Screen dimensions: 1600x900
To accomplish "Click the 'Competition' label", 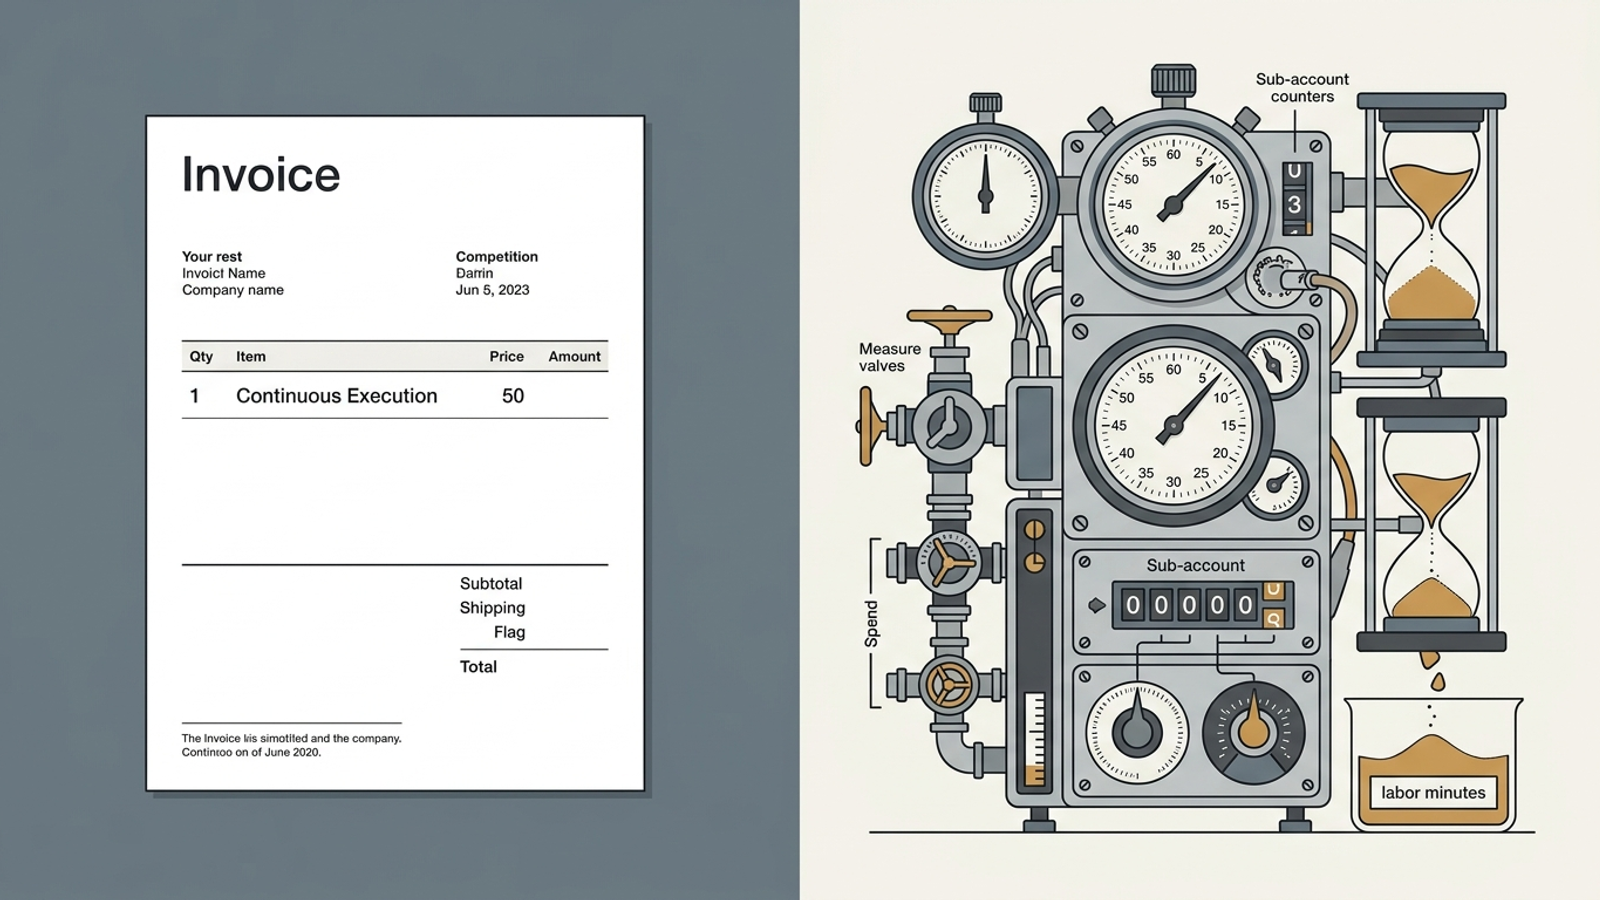I will tap(497, 256).
